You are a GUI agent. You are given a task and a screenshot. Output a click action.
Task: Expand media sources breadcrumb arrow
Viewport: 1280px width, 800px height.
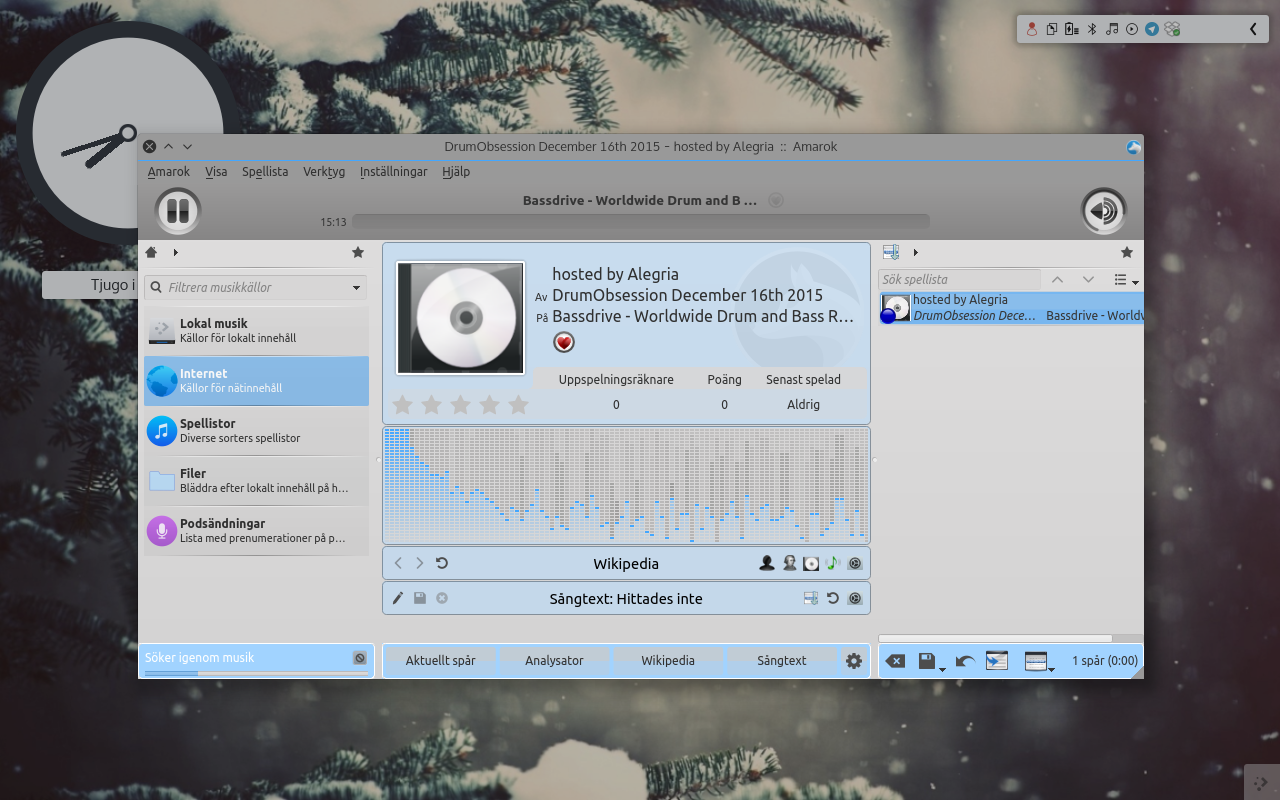[176, 252]
